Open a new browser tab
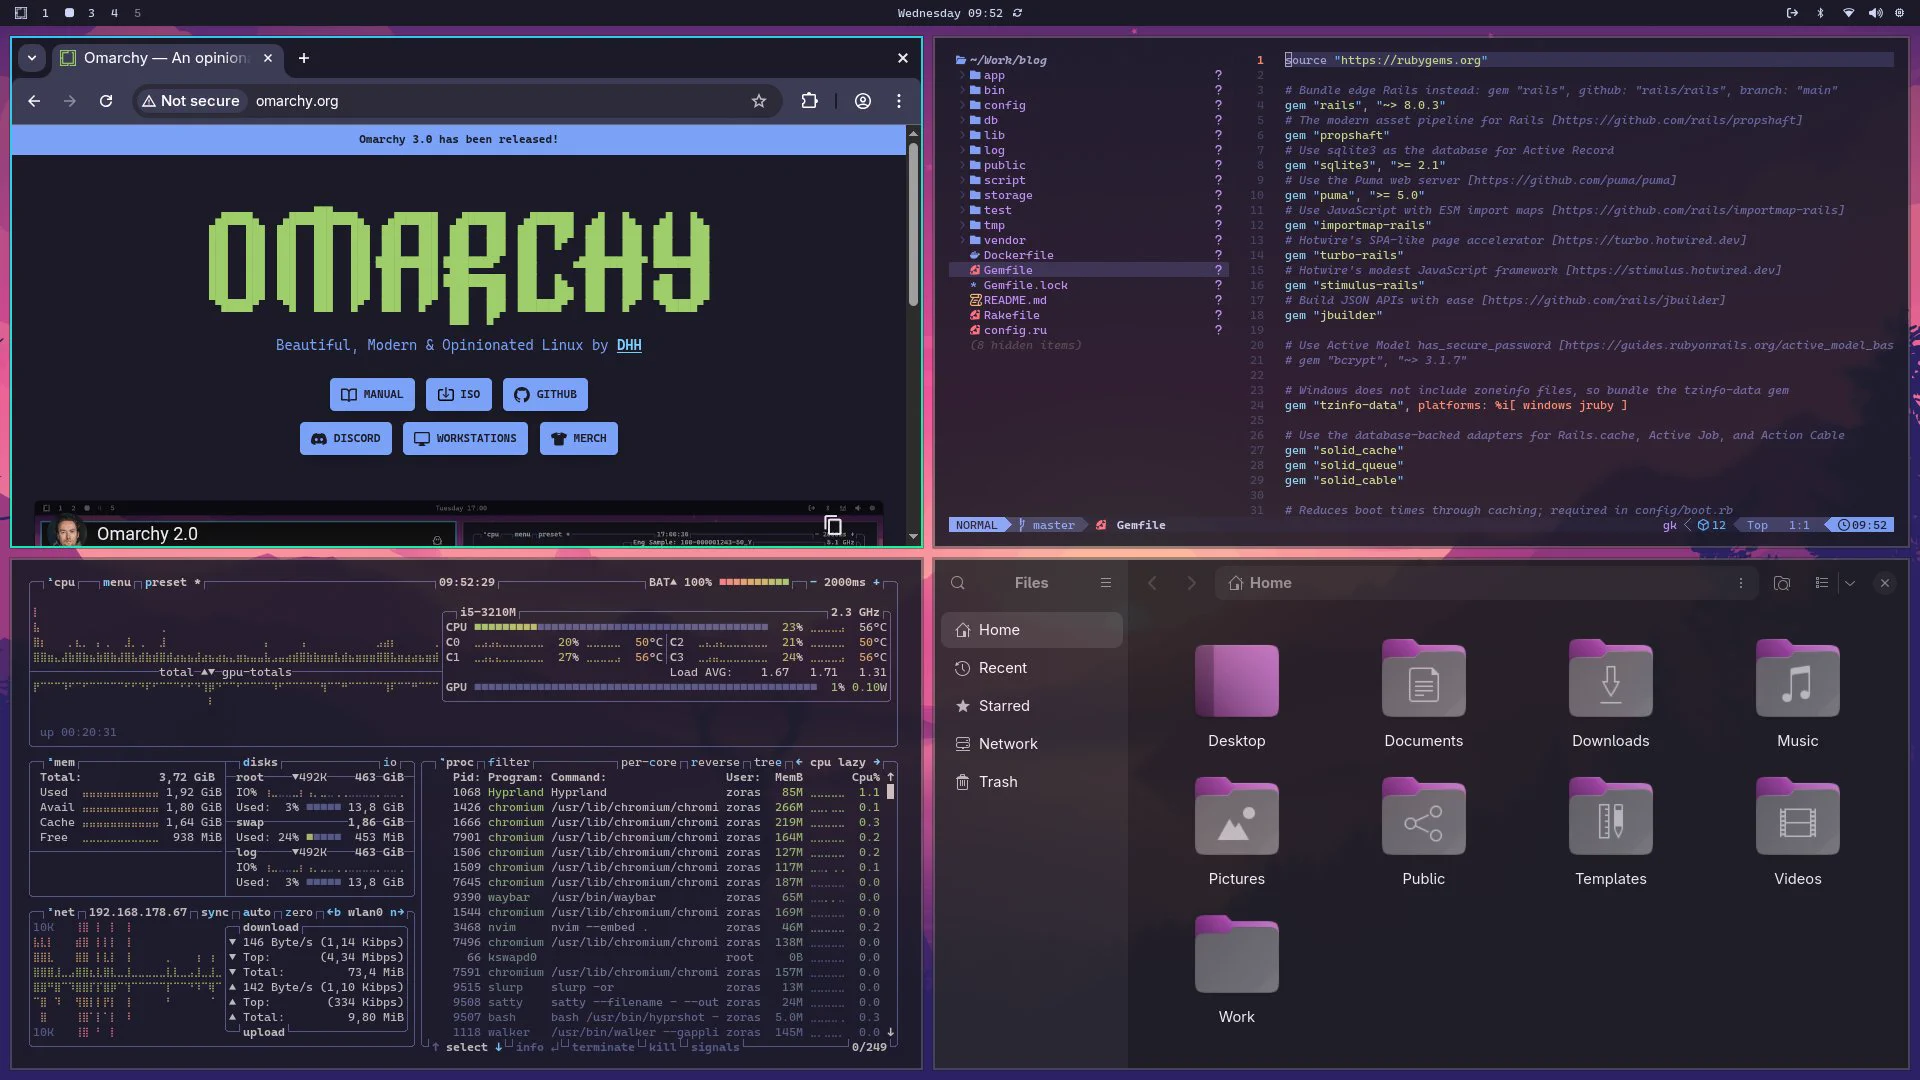This screenshot has width=1920, height=1080. click(x=304, y=58)
